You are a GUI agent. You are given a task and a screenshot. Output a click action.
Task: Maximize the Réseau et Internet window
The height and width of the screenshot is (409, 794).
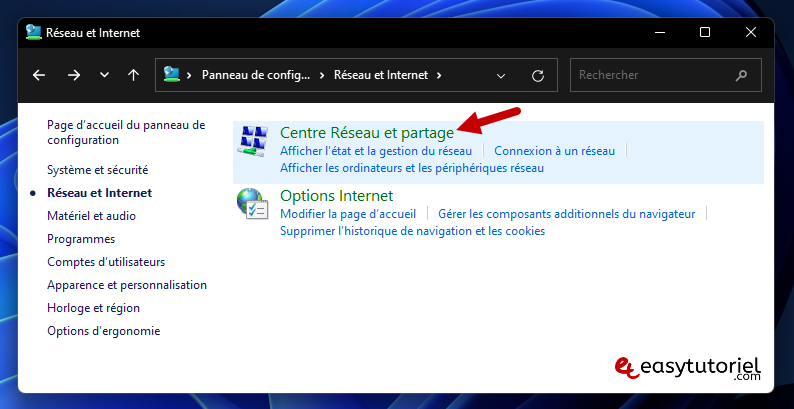(x=705, y=32)
